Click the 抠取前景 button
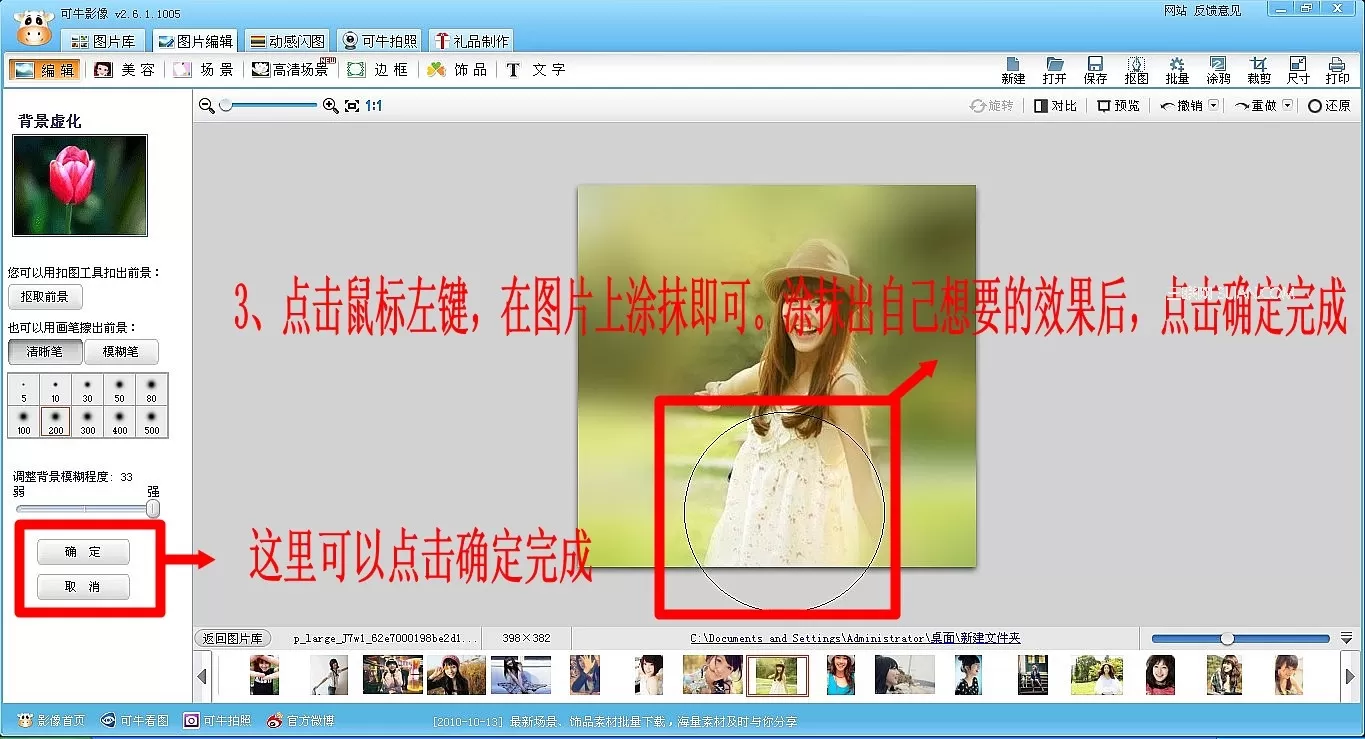This screenshot has width=1365, height=739. [45, 297]
